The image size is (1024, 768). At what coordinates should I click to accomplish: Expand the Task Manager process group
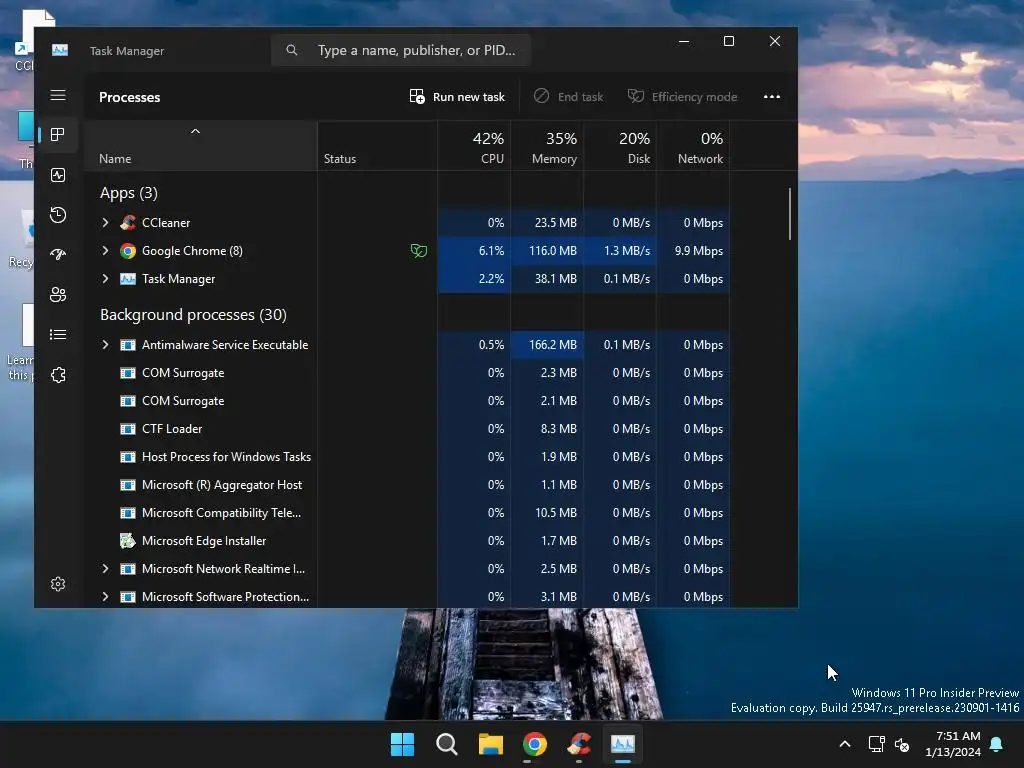click(x=105, y=279)
